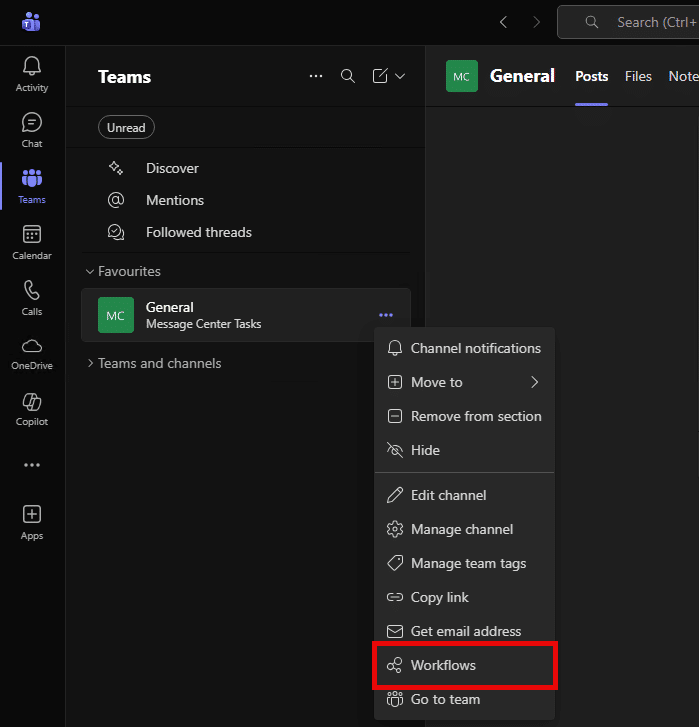Hide the channel from the list
699x727 pixels.
coord(425,450)
